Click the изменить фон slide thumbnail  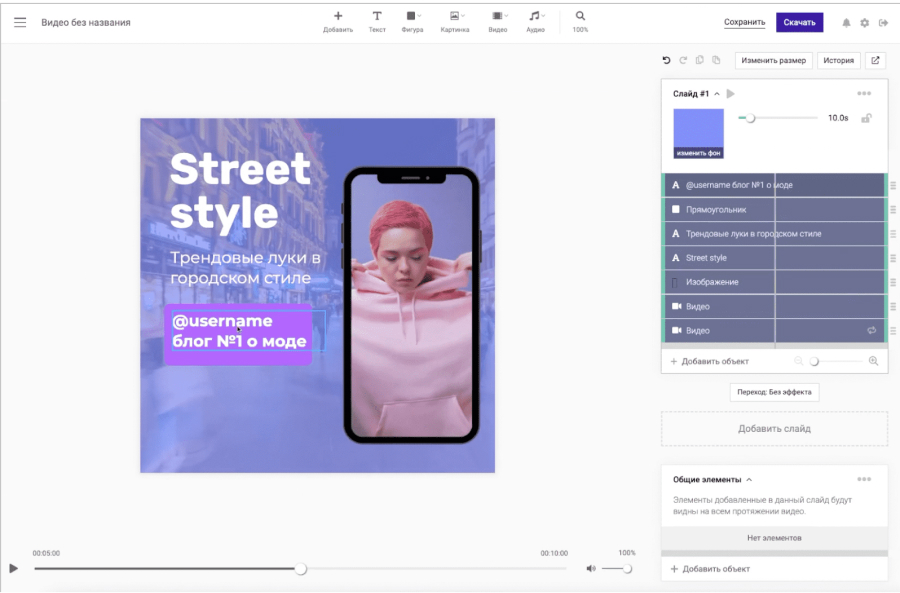(699, 134)
